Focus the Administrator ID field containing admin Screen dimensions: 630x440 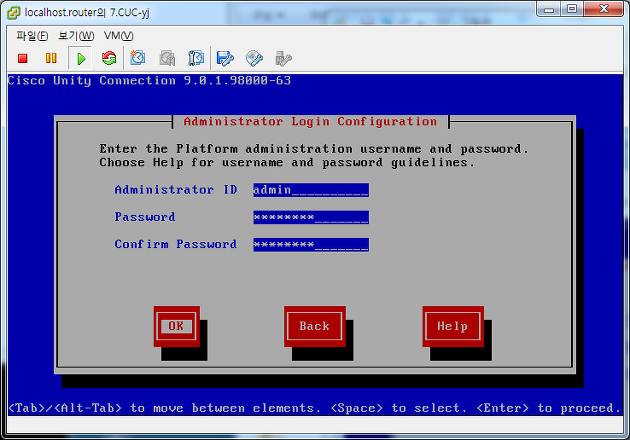(311, 190)
